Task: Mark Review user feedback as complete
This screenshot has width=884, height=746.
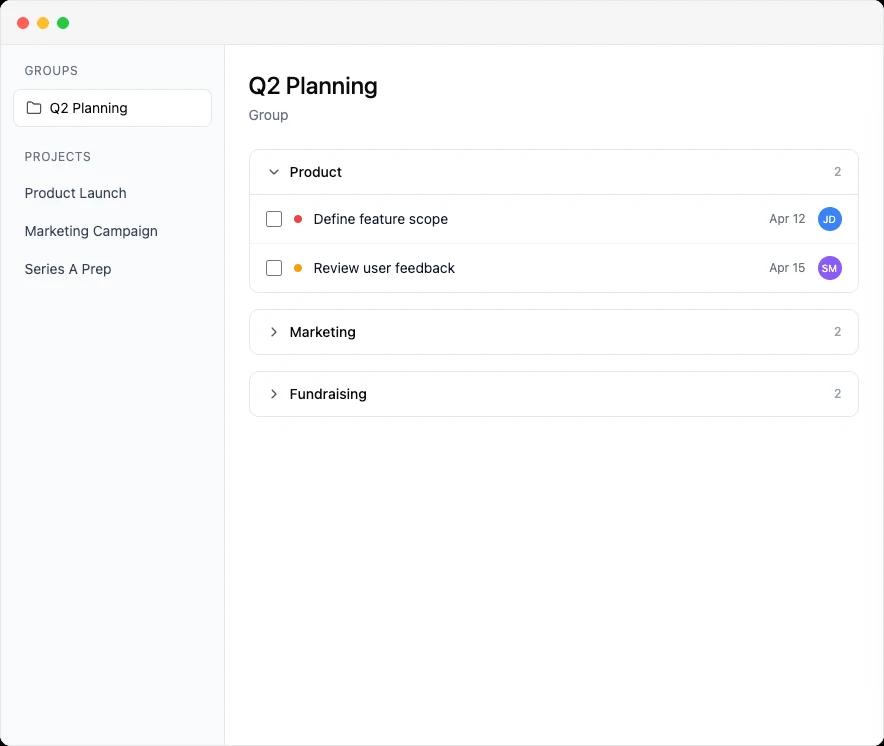Action: click(274, 268)
